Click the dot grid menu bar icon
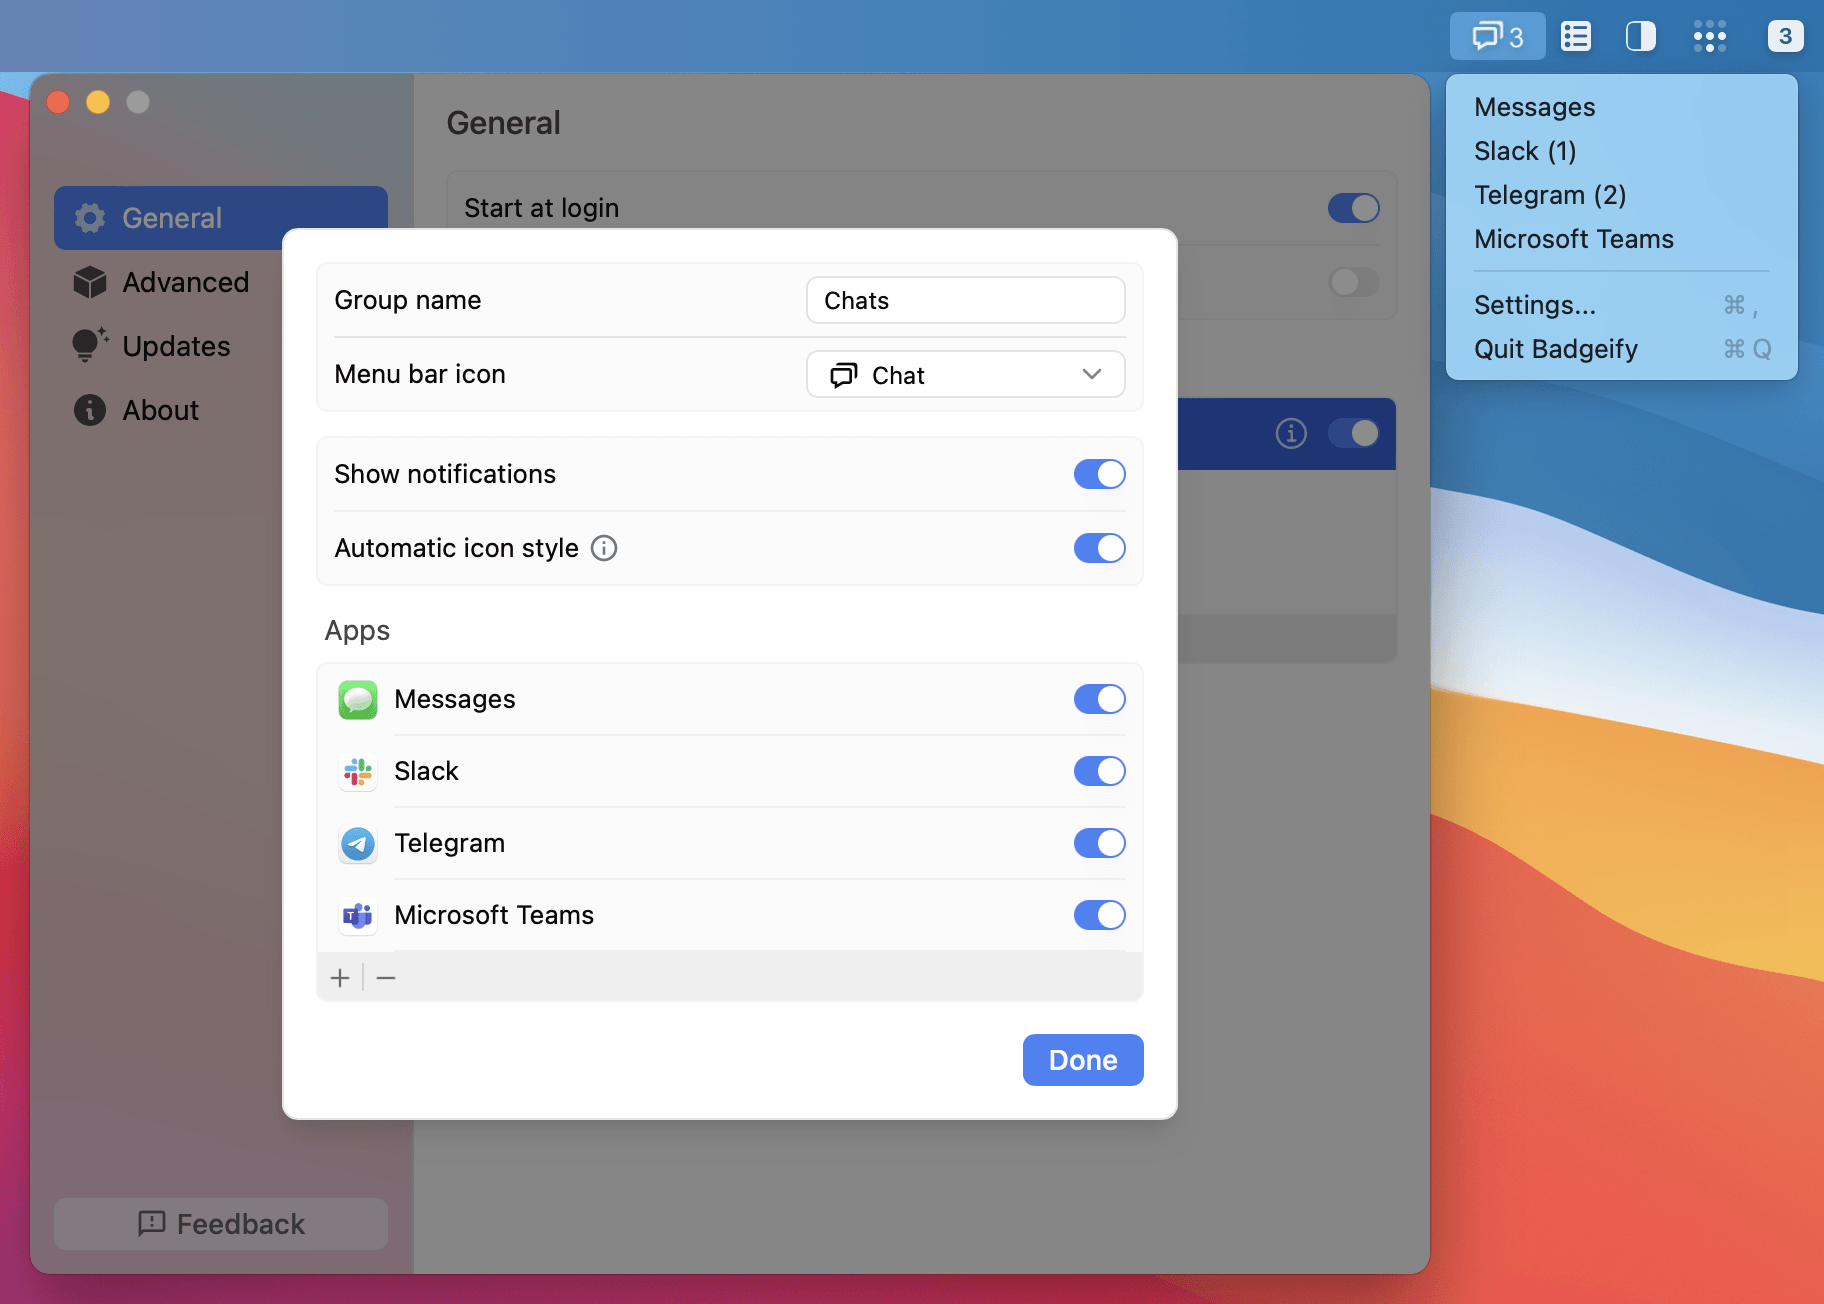The width and height of the screenshot is (1824, 1304). point(1710,37)
